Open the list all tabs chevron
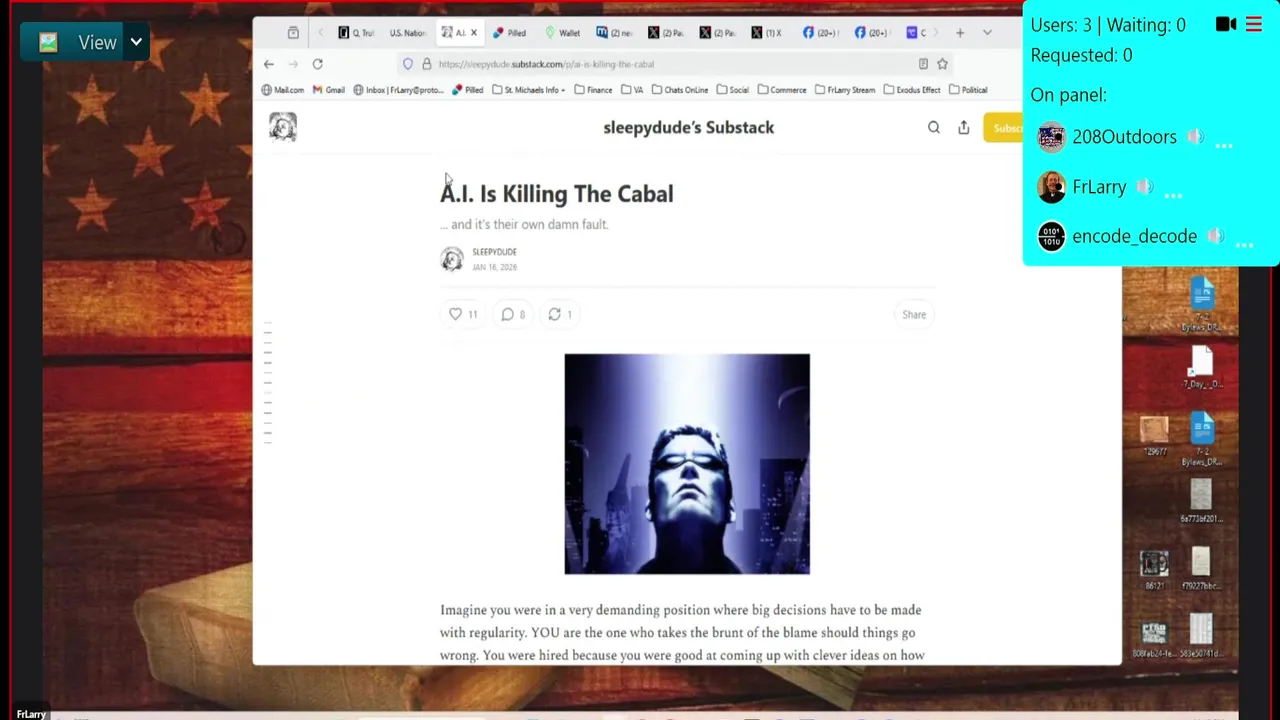 tap(987, 33)
